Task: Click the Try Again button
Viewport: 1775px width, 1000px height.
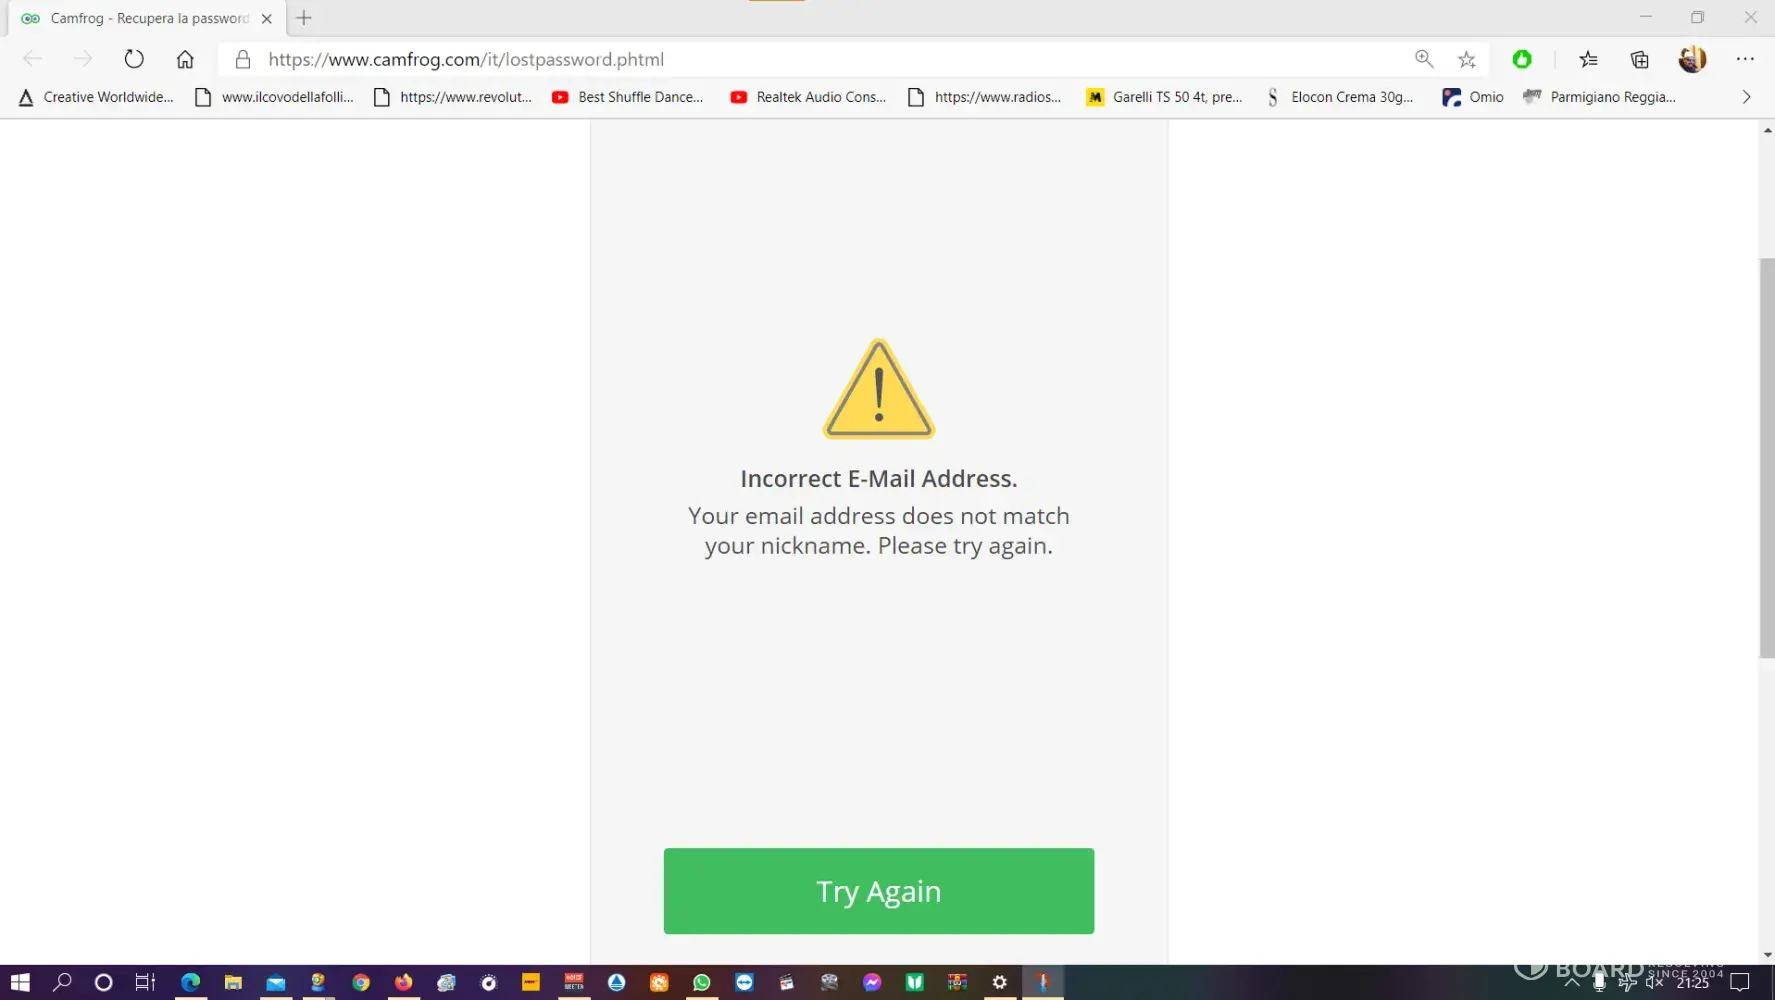Action: point(878,890)
